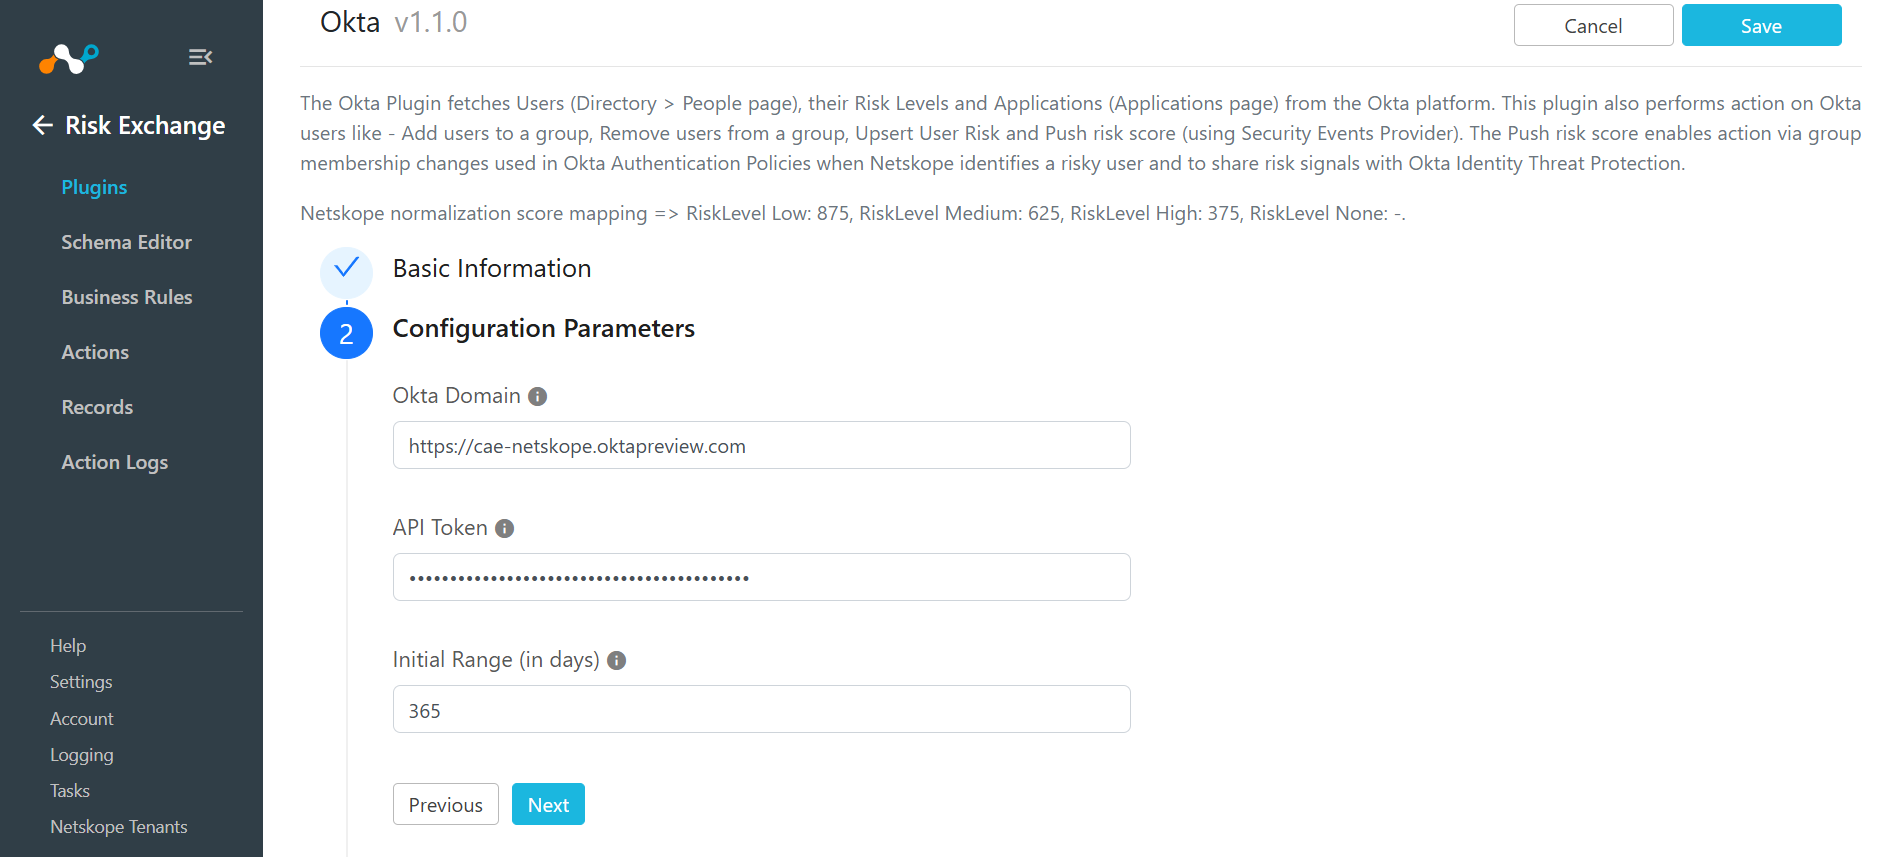Click the API Token info icon
1892x857 pixels.
coord(504,528)
